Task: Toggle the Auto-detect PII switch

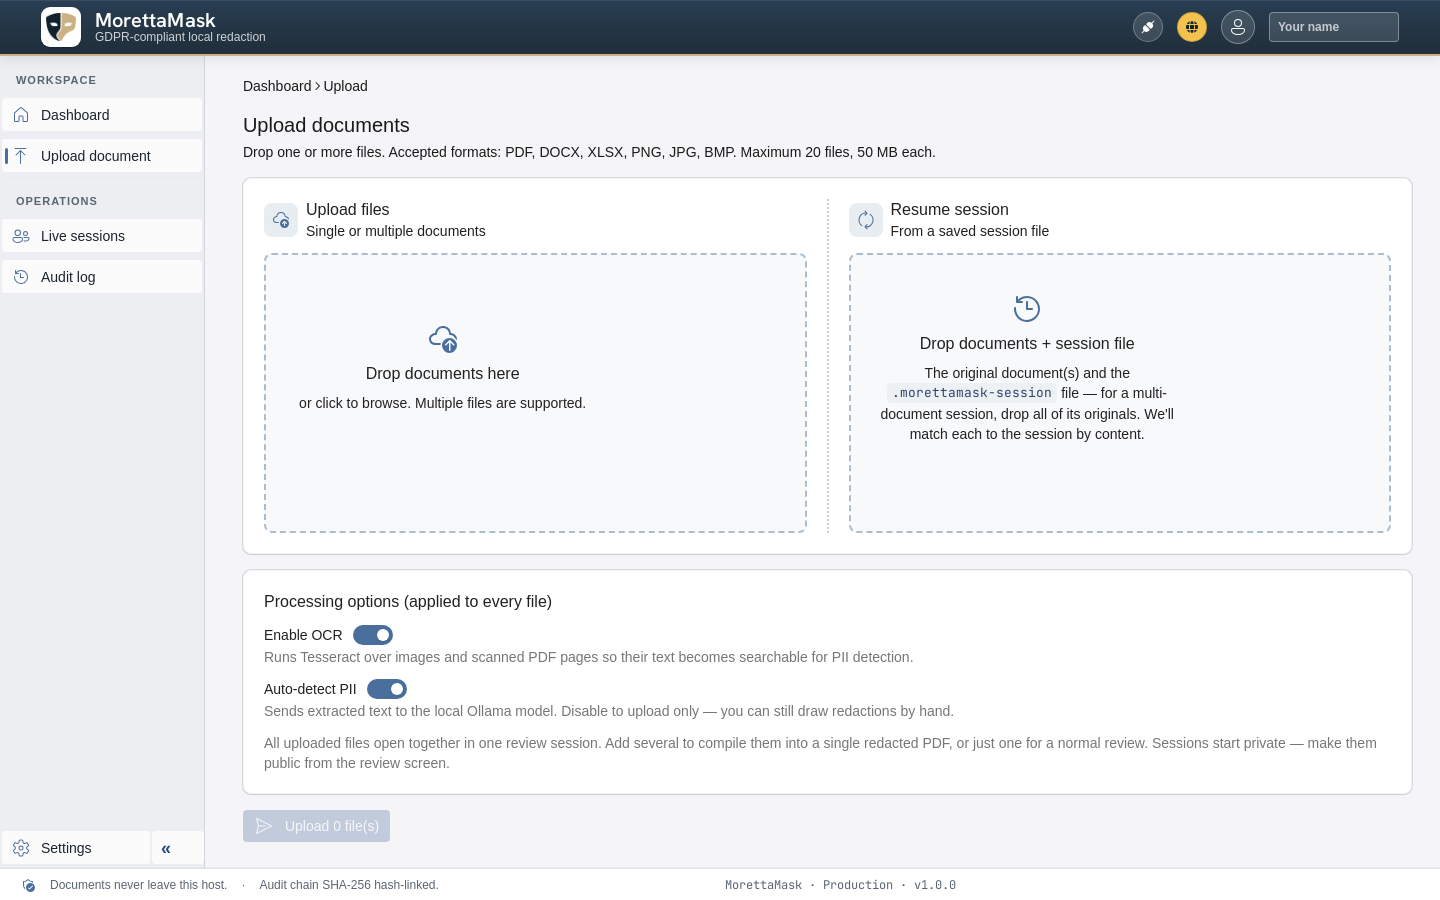Action: 387,689
